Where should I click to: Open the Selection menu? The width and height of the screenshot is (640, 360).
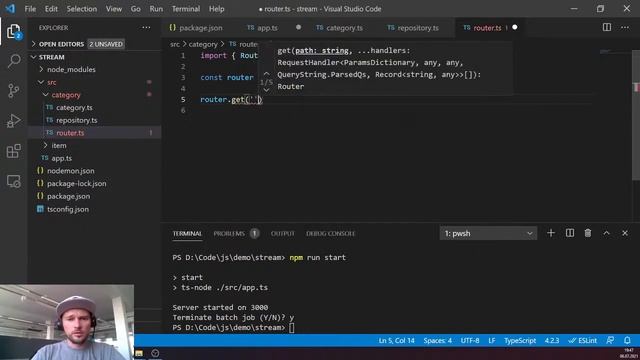[x=82, y=9]
